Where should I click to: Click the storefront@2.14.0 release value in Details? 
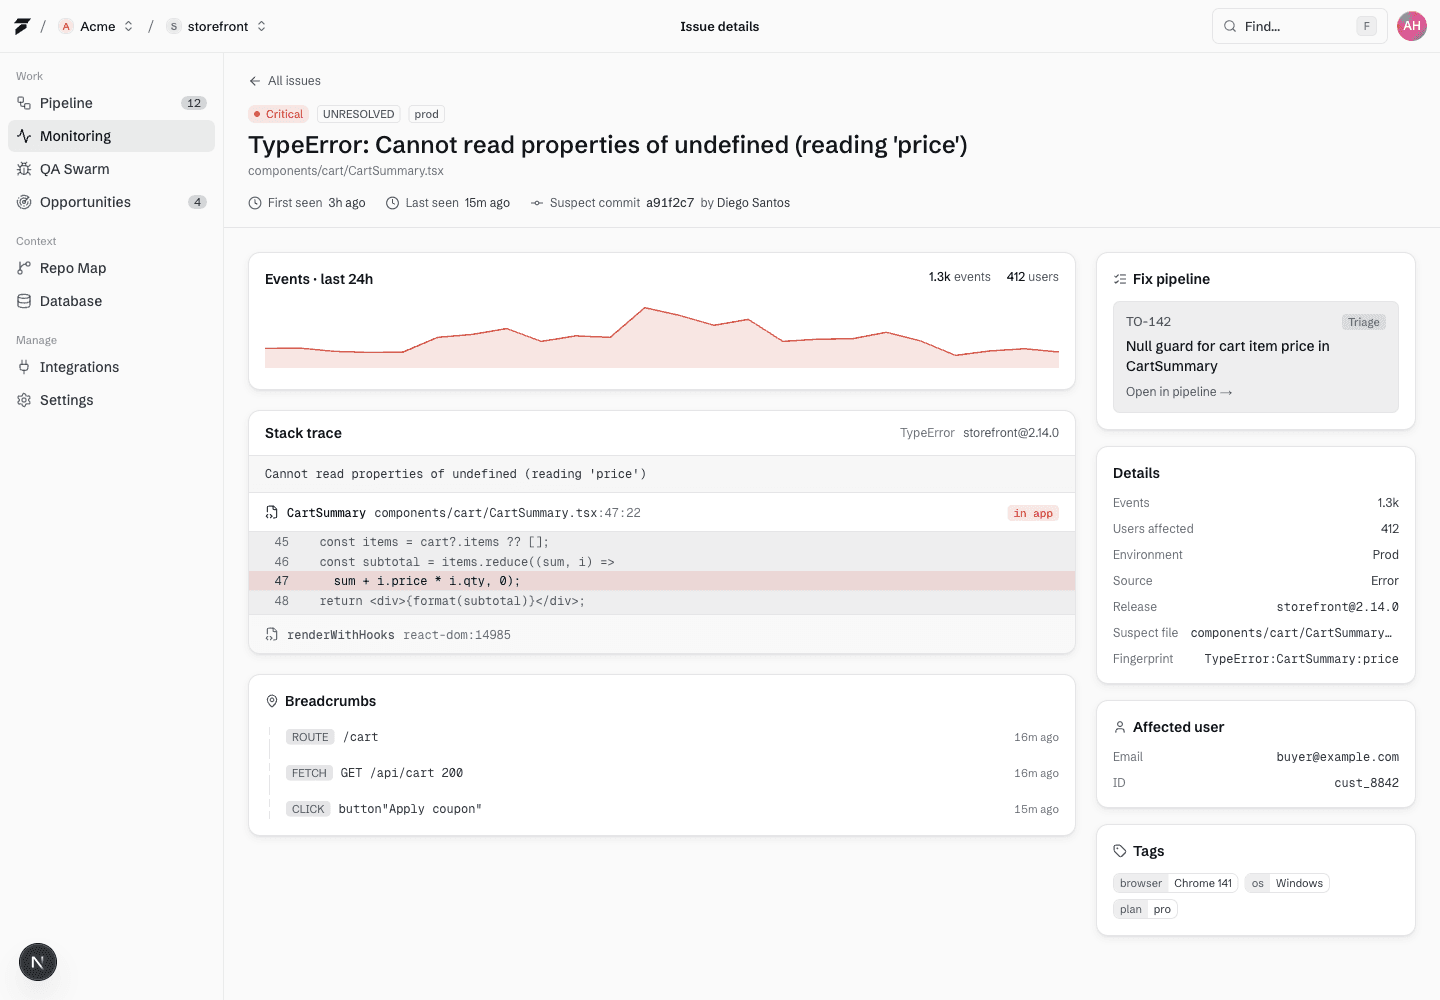1337,607
